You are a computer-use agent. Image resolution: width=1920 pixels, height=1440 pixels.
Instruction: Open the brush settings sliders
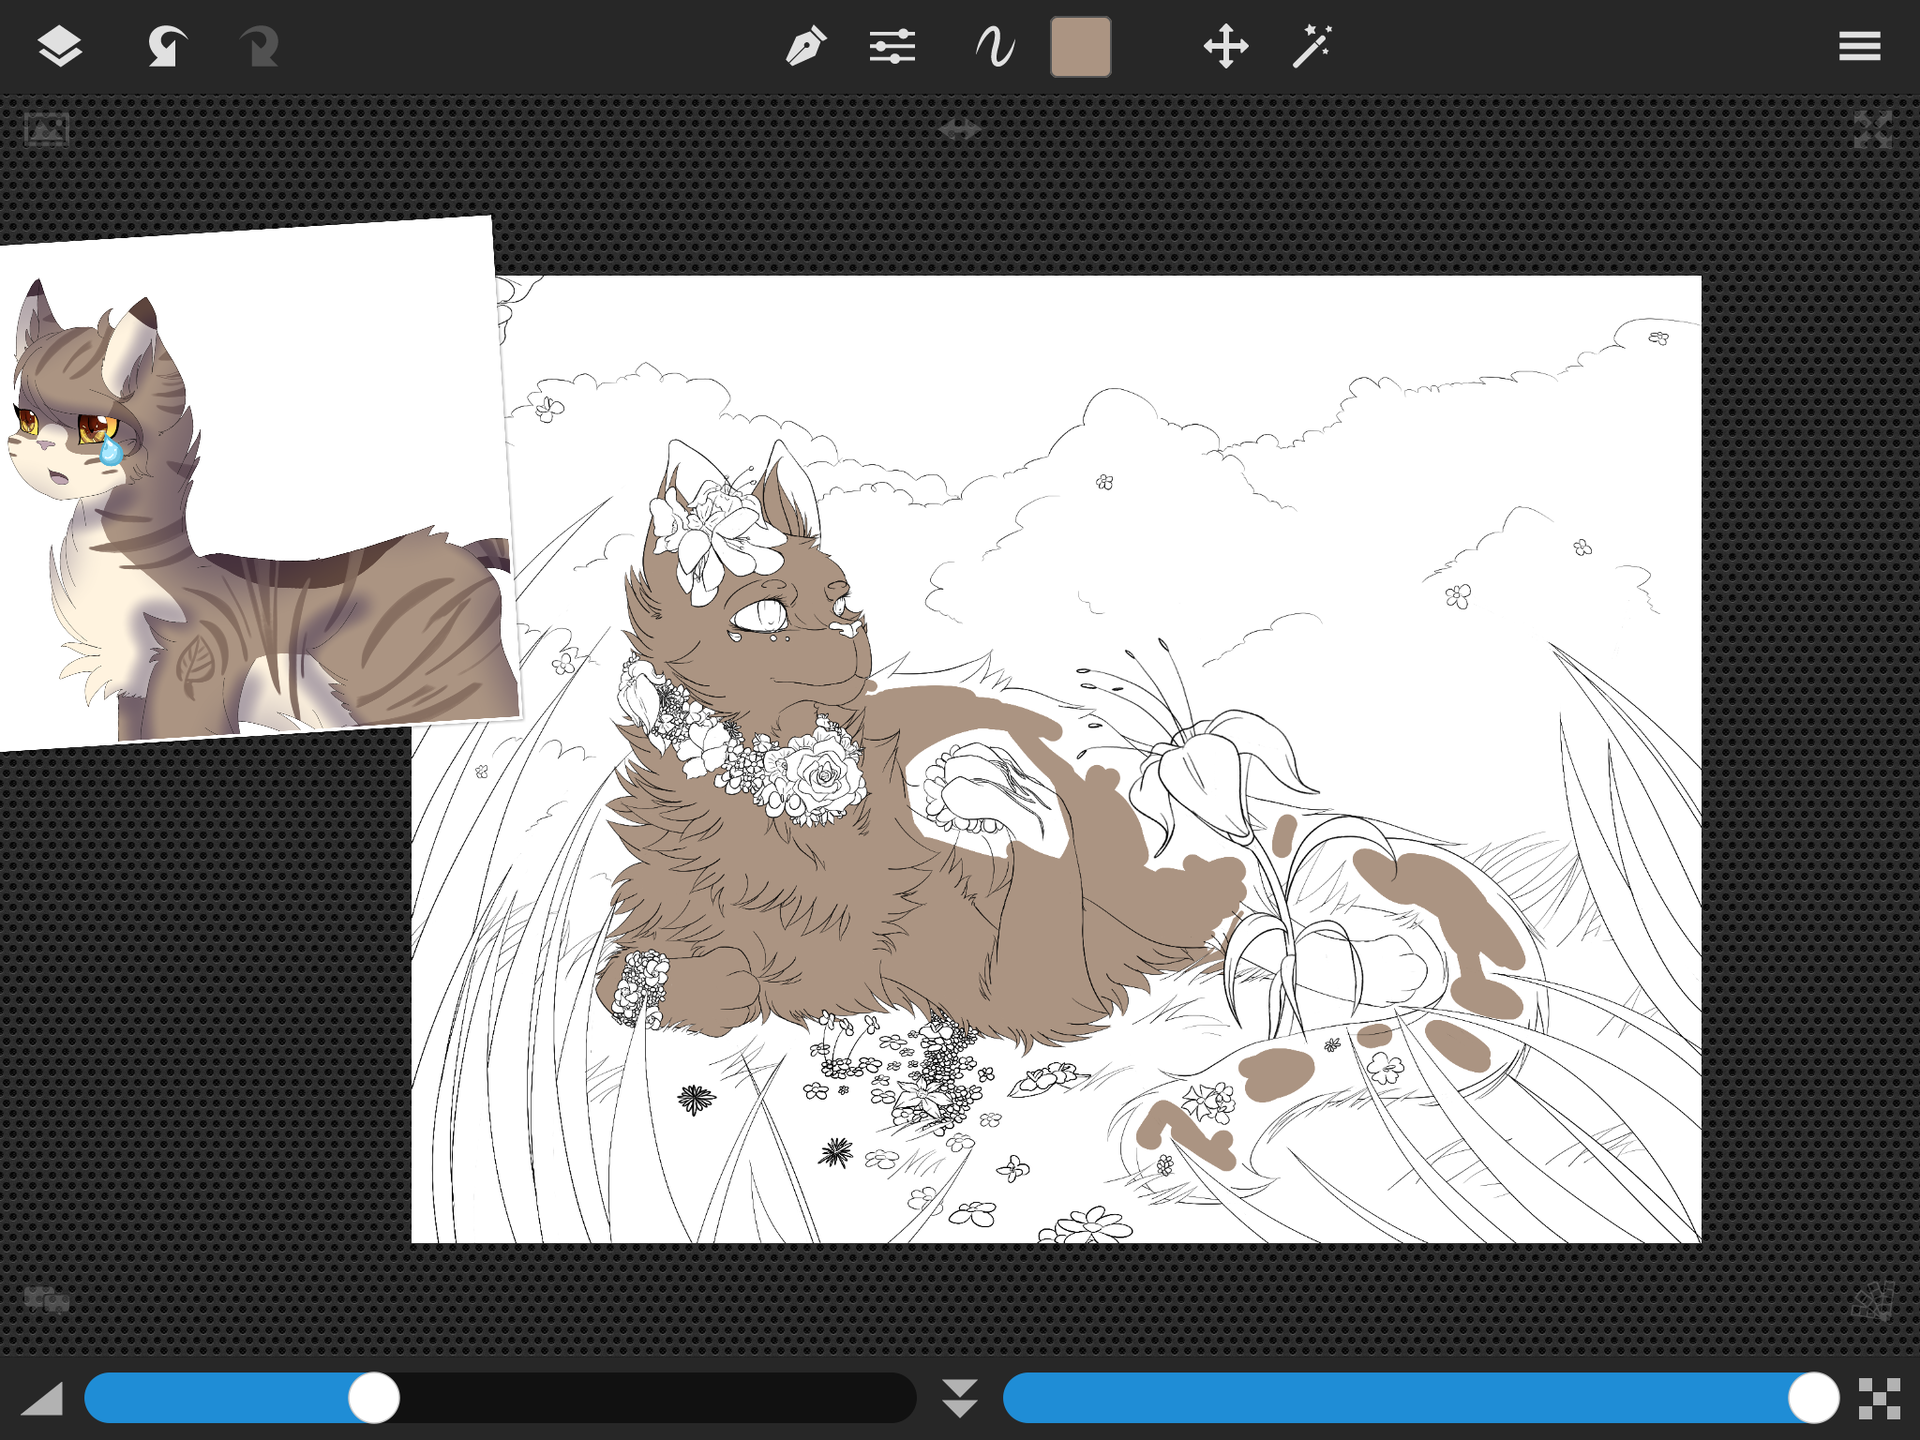(892, 47)
